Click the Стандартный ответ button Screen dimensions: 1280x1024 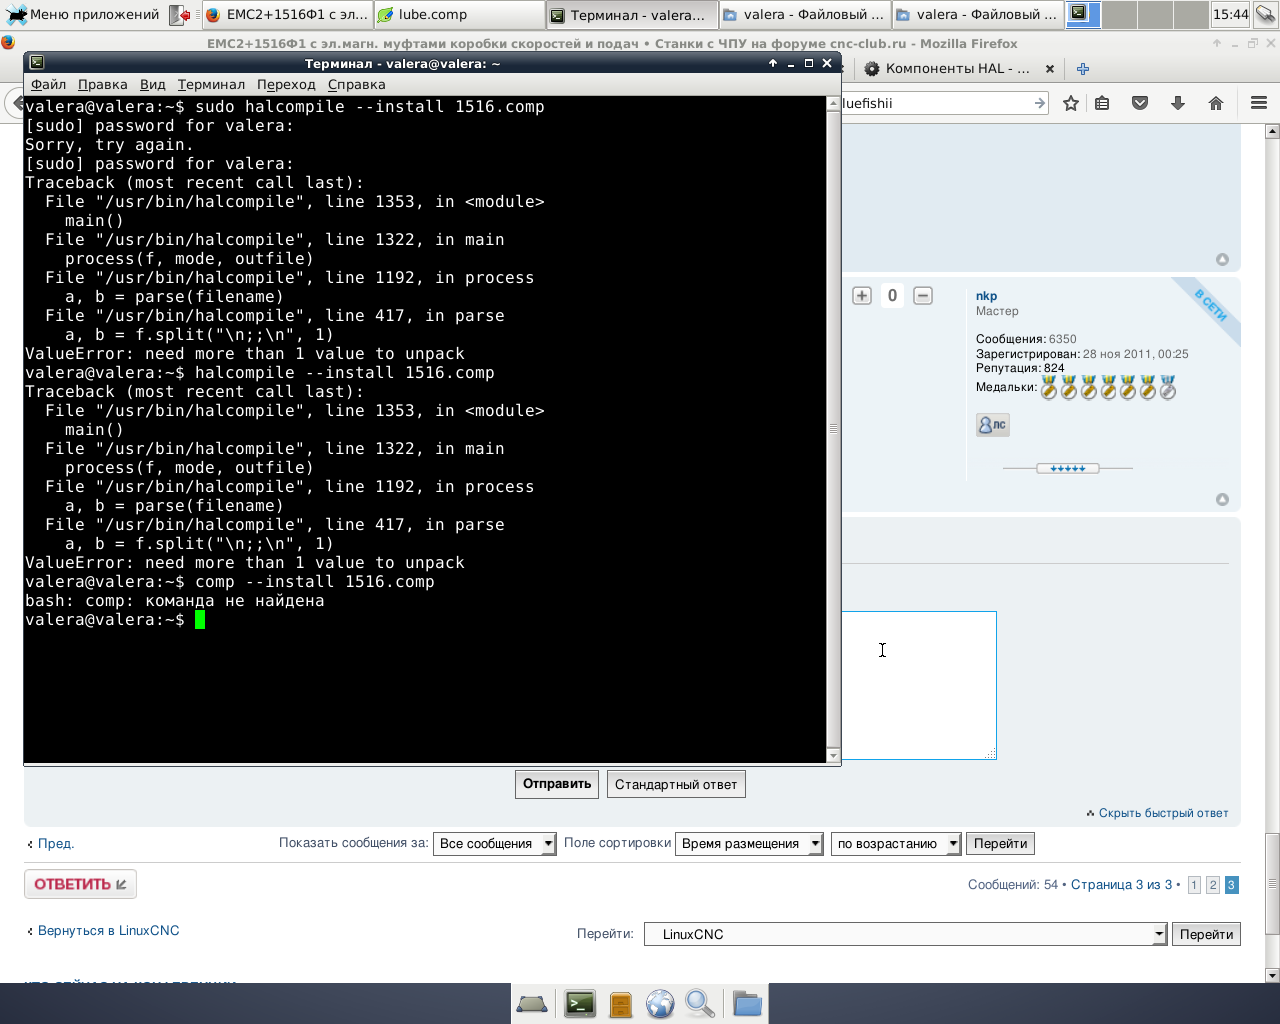pos(676,785)
